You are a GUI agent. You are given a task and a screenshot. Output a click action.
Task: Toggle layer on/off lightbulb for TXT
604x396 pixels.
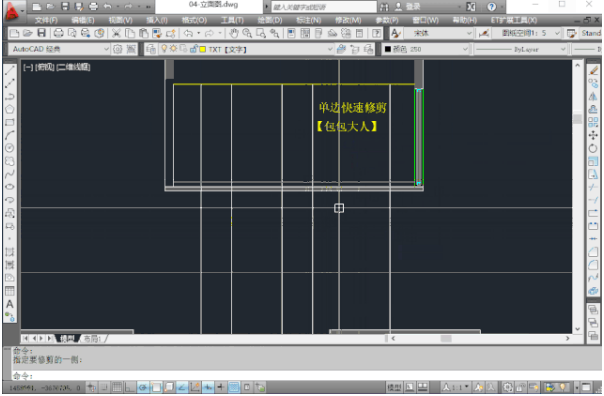point(164,49)
